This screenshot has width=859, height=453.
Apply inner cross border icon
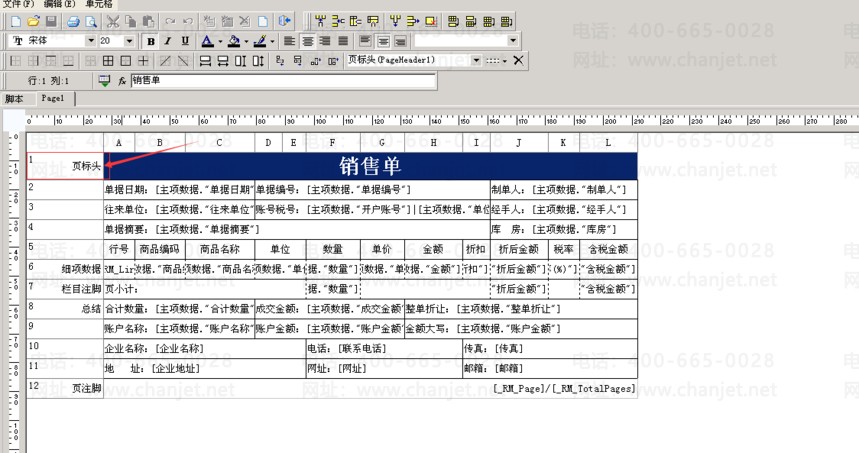(143, 61)
